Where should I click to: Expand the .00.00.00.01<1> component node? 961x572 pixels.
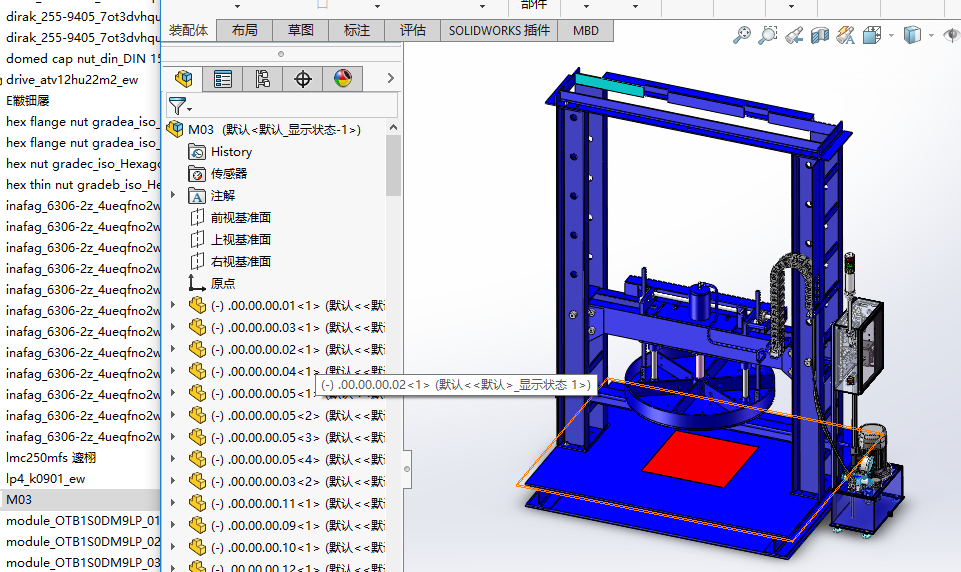point(173,306)
